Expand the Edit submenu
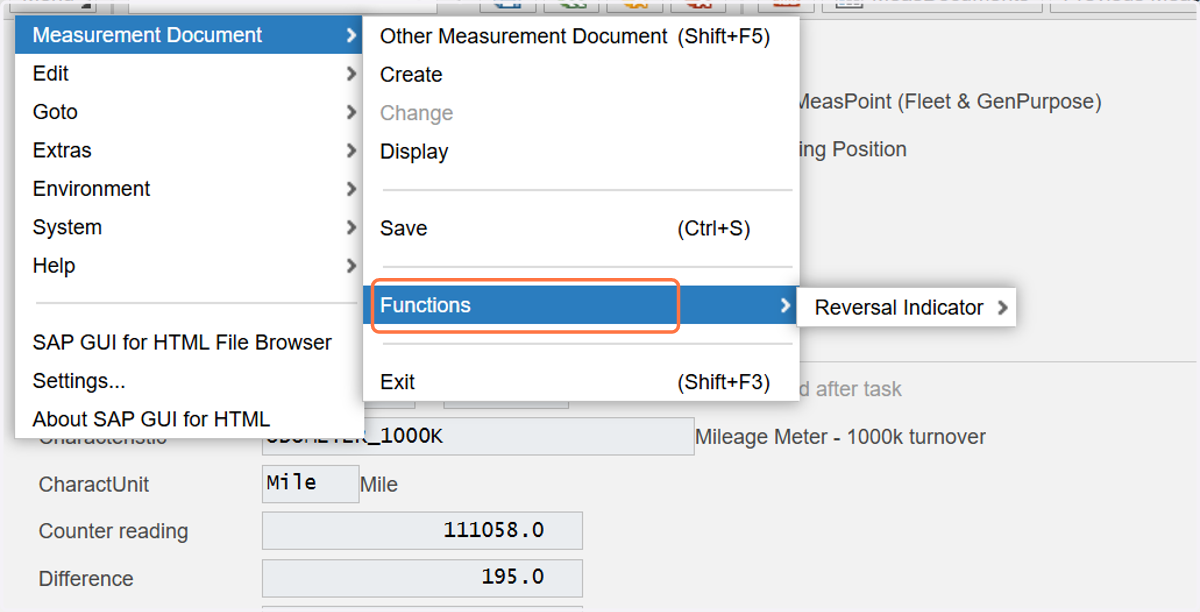The height and width of the screenshot is (612, 1200). [189, 74]
